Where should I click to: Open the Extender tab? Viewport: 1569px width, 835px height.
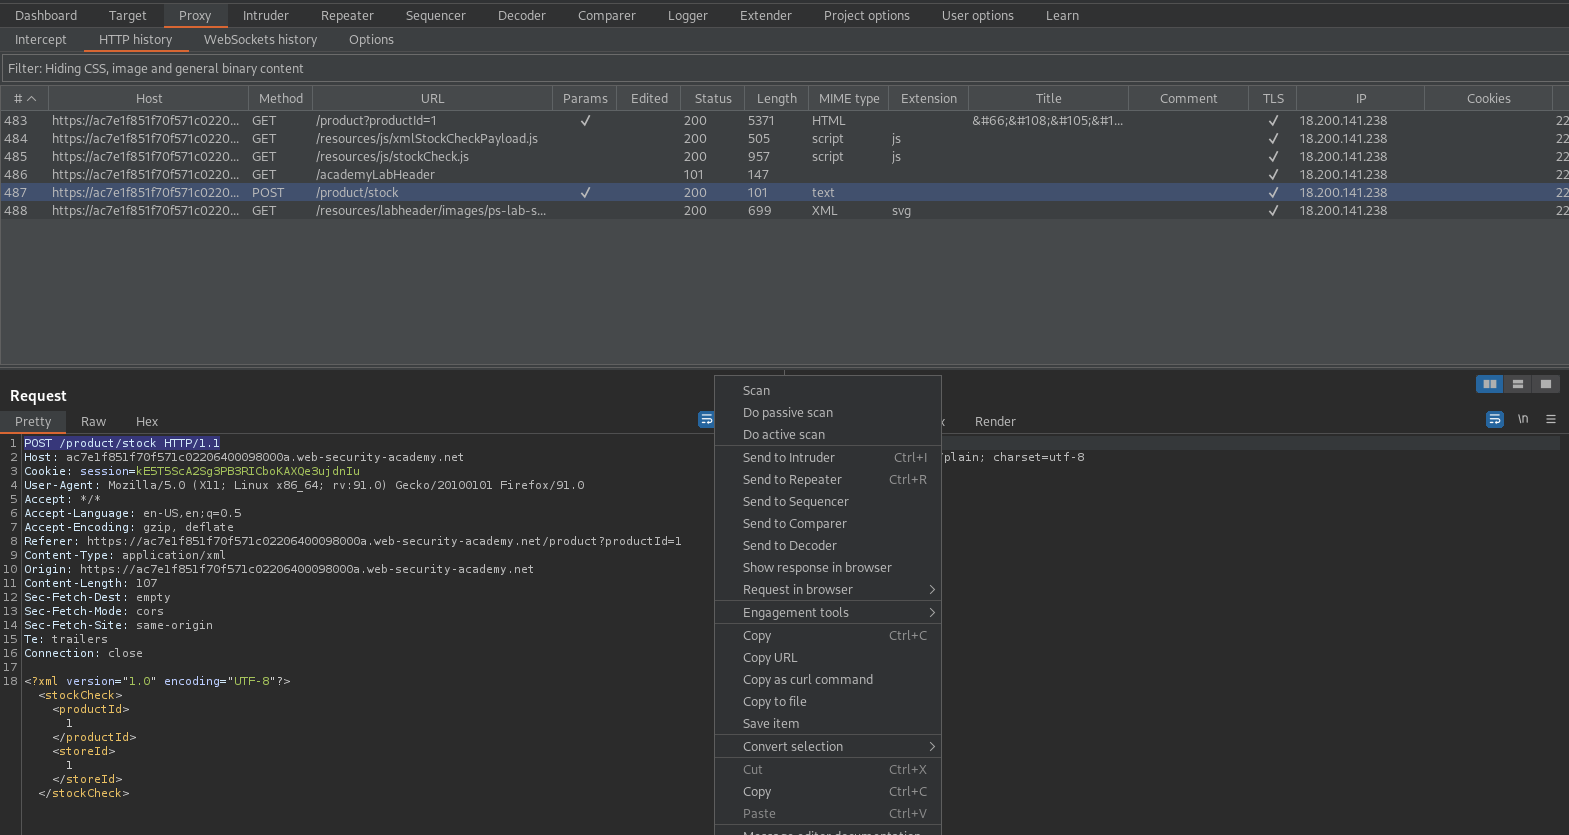click(766, 15)
